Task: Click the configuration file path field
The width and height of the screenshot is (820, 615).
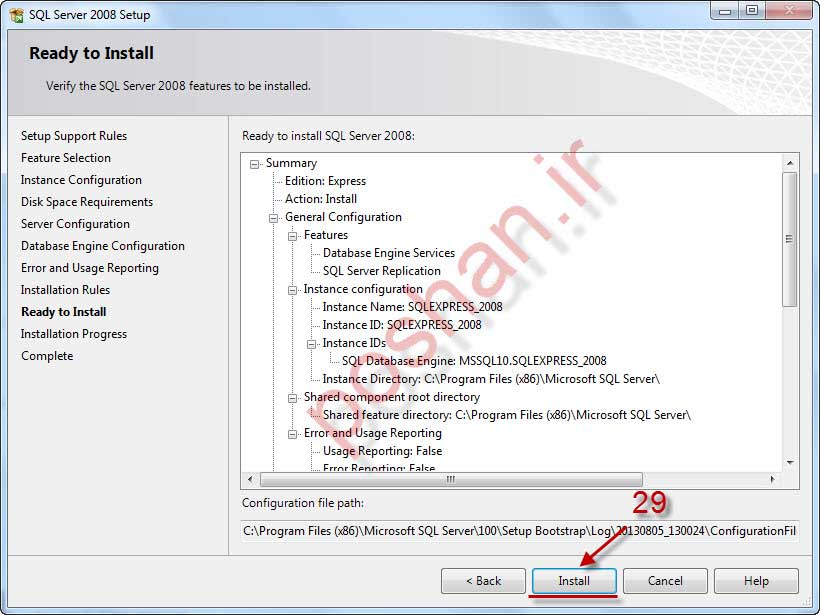Action: [520, 531]
